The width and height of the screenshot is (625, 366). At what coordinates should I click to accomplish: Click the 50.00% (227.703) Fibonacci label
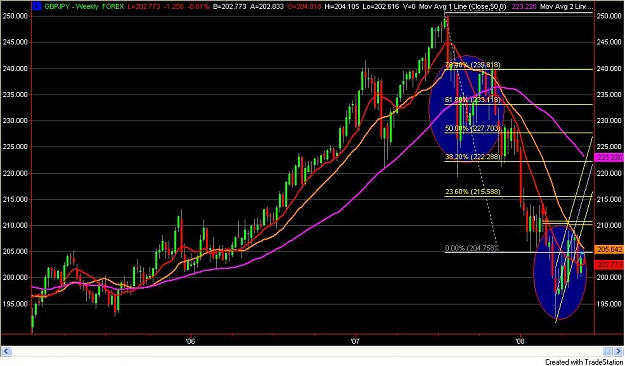click(473, 128)
